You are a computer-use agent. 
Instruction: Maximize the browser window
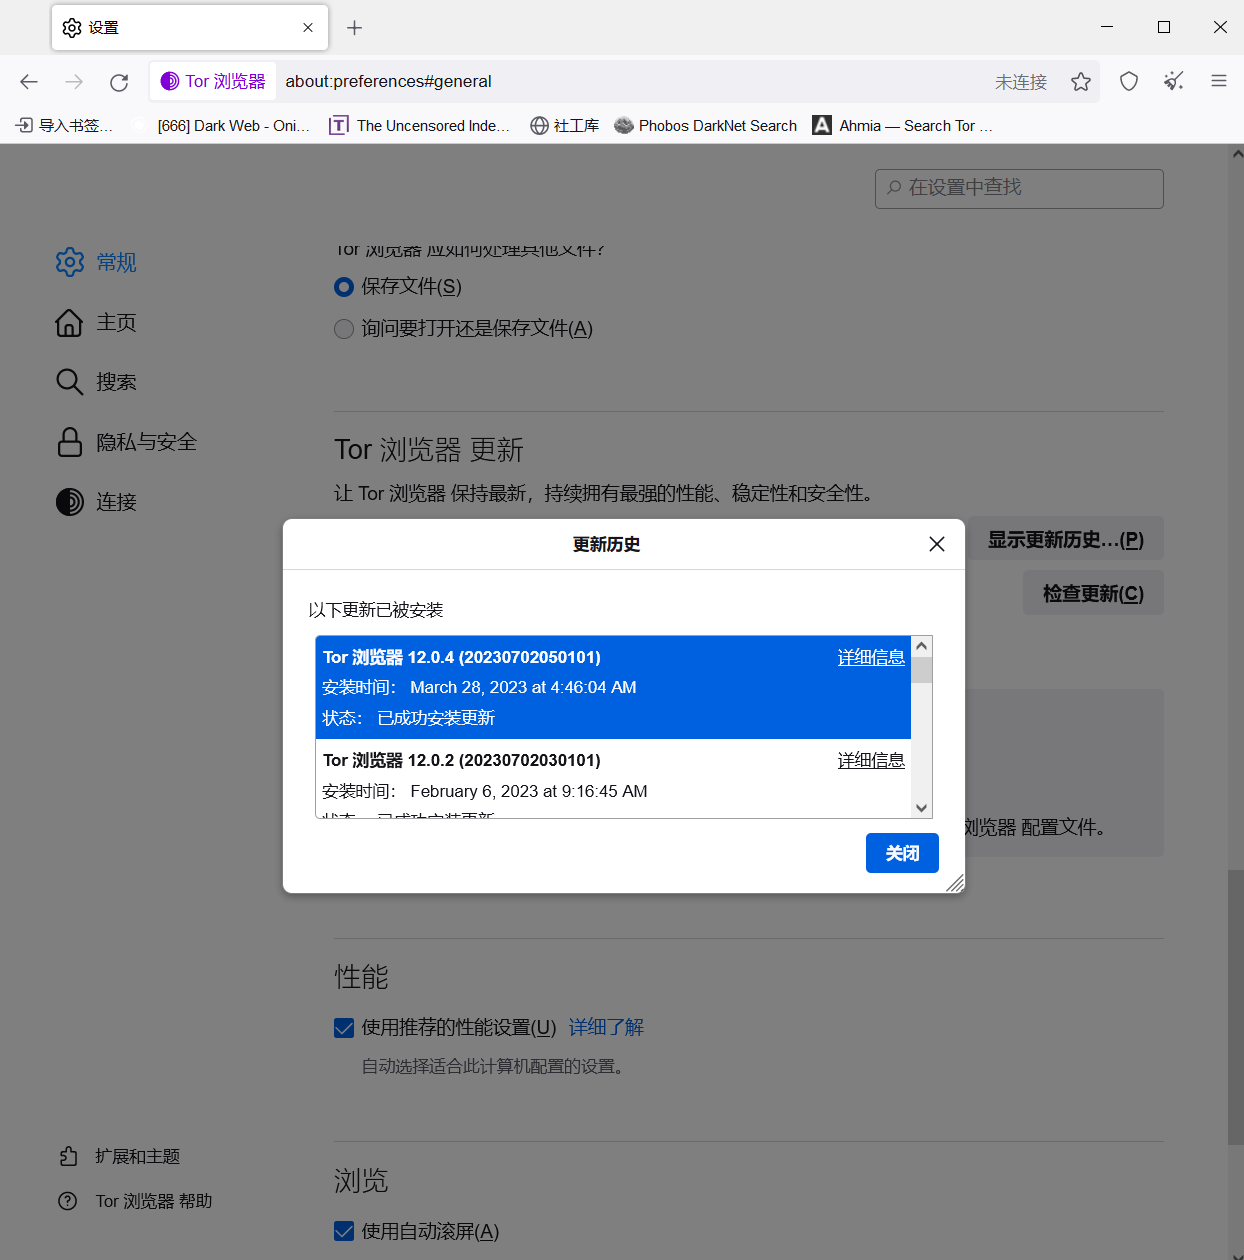coord(1164,27)
